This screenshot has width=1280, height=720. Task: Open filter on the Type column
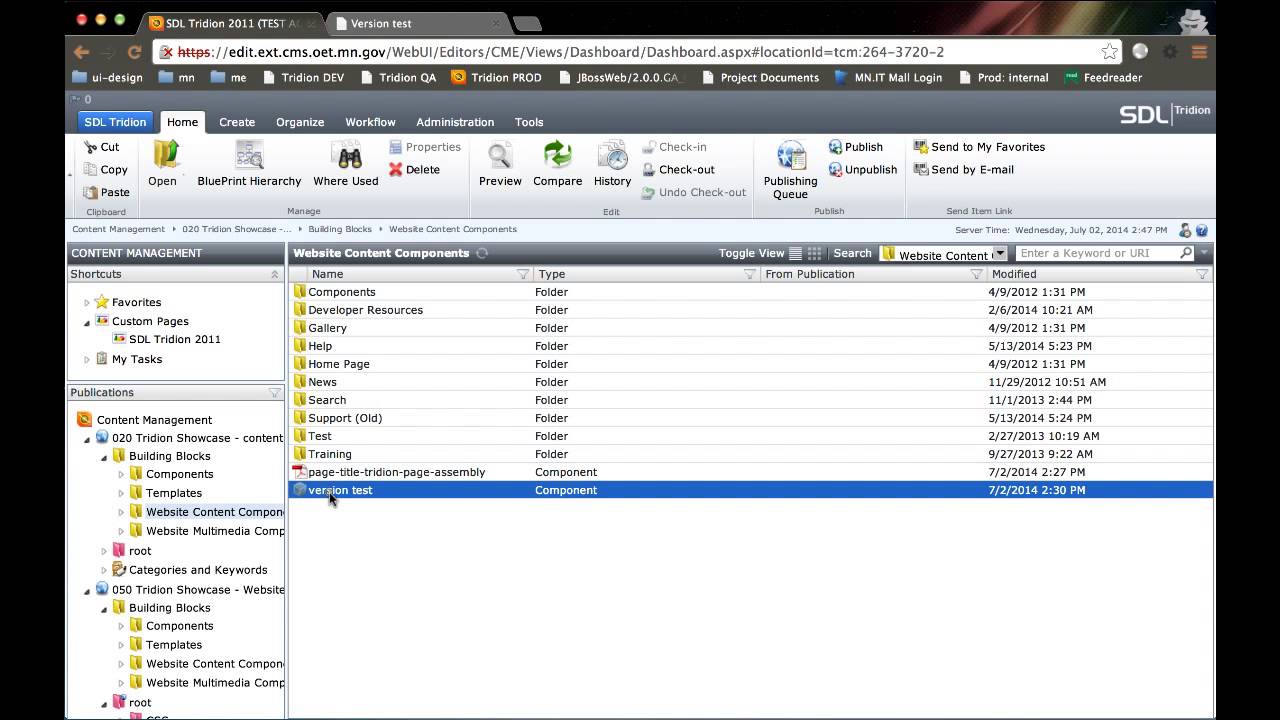749,274
